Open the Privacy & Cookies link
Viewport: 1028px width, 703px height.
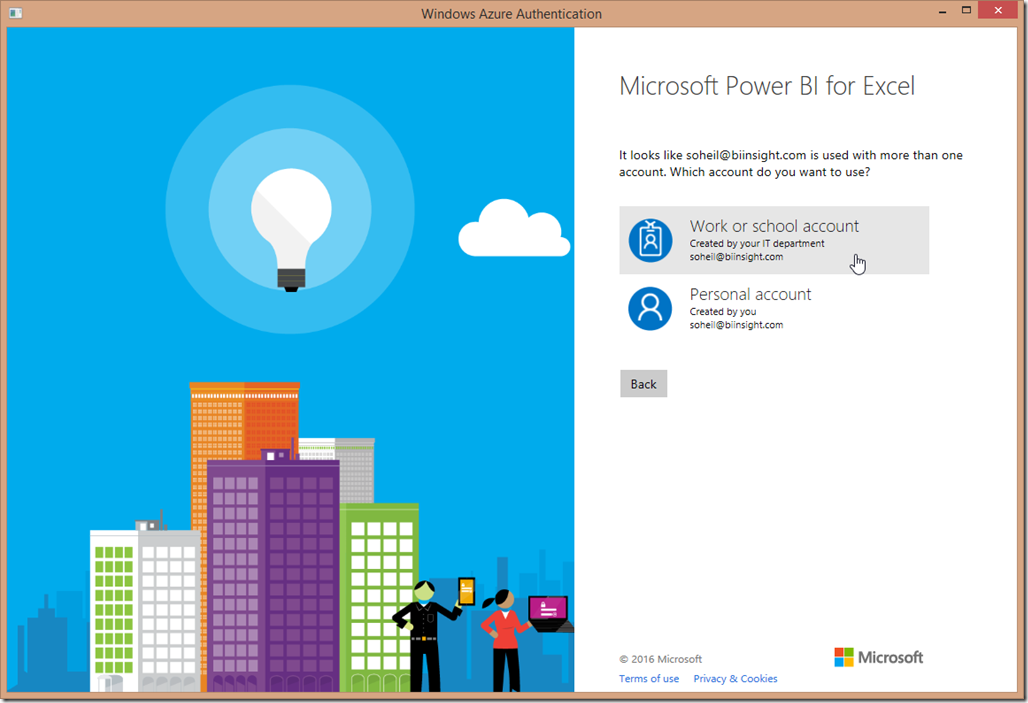[735, 679]
